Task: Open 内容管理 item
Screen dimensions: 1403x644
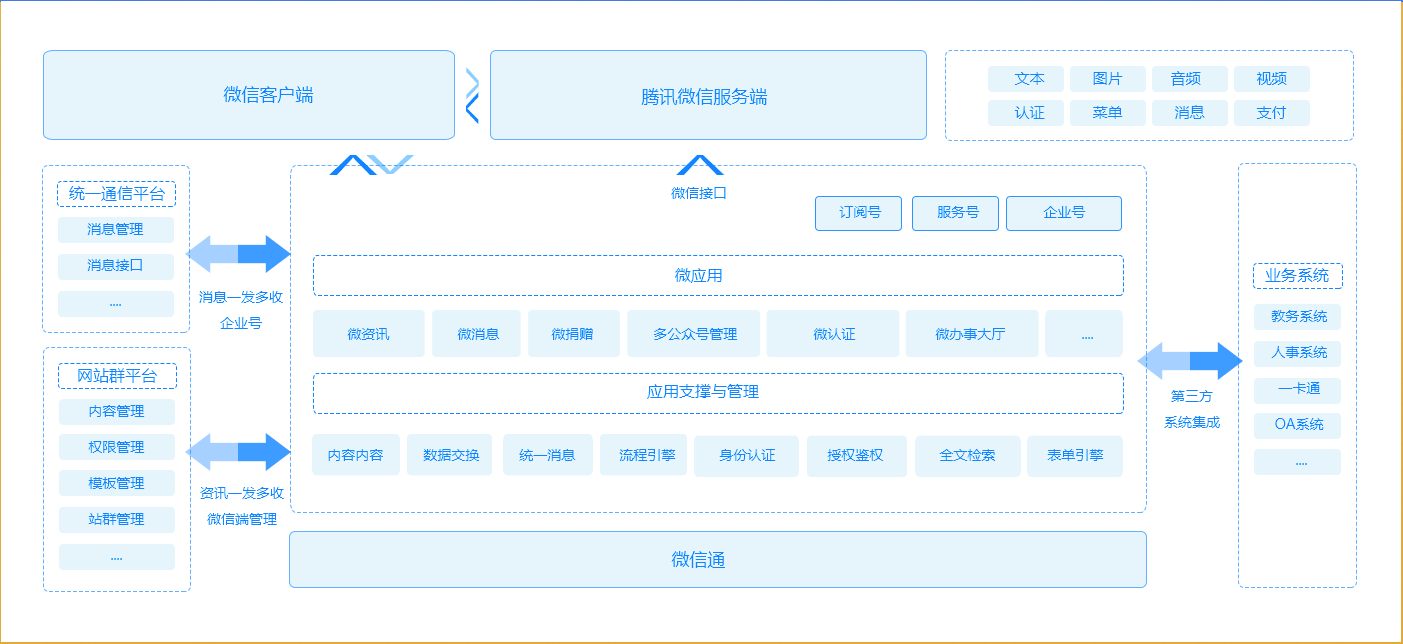Action: (x=116, y=412)
